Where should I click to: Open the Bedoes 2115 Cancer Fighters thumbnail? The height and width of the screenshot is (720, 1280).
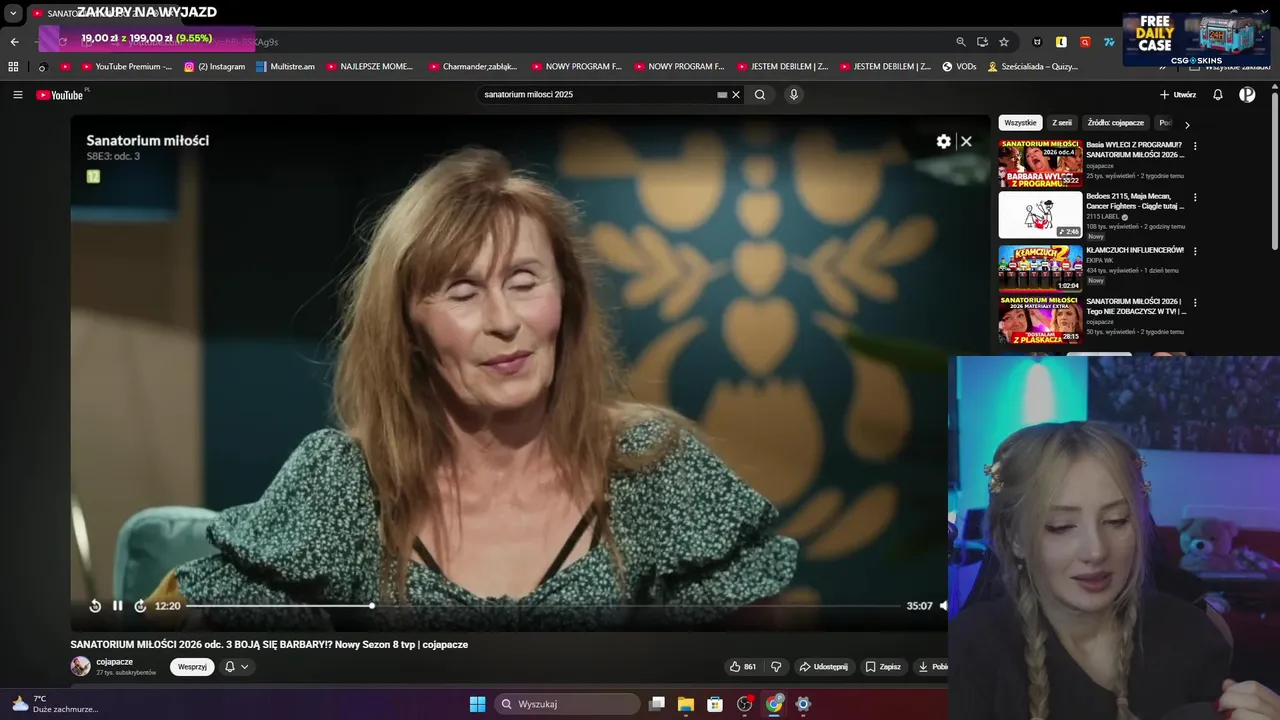point(1040,215)
